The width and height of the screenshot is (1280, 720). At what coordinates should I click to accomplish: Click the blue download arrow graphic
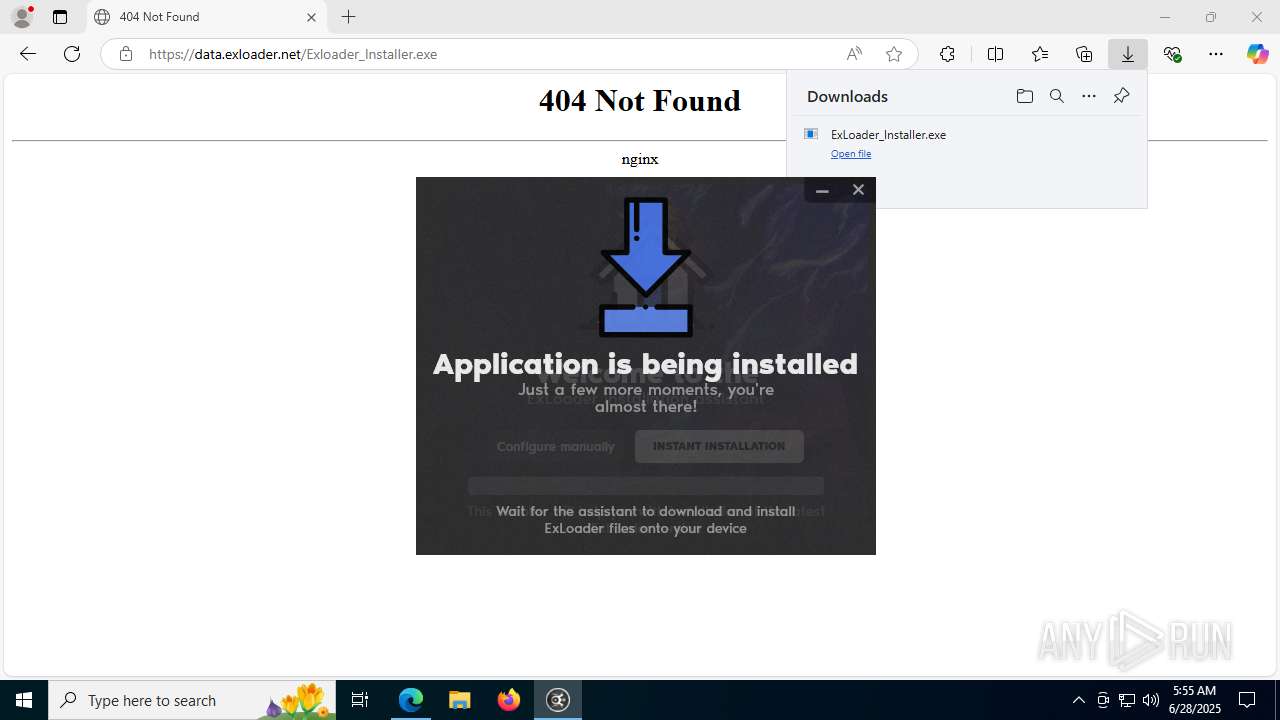pos(646,266)
